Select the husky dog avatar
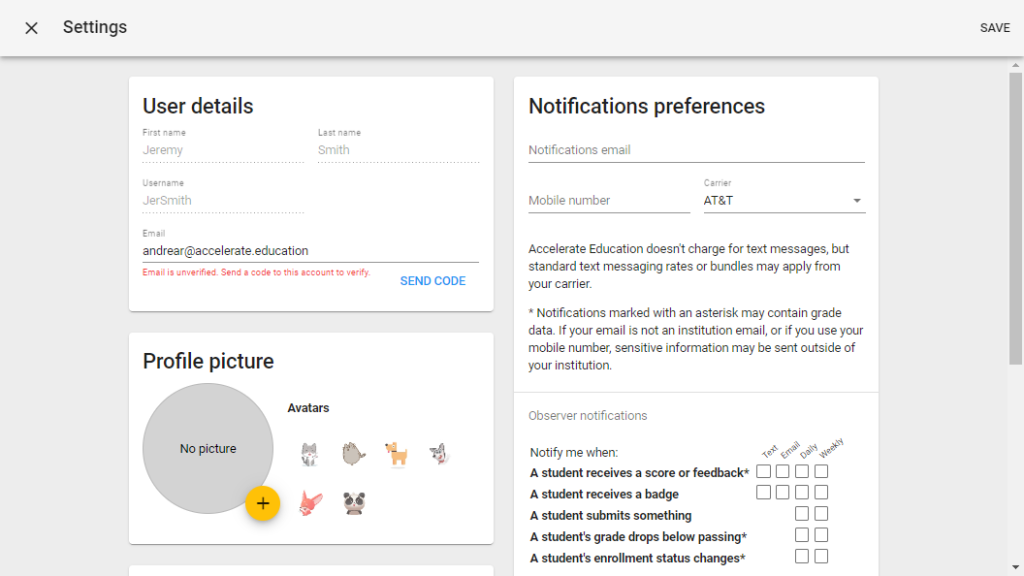The image size is (1024, 576). pyautogui.click(x=440, y=454)
